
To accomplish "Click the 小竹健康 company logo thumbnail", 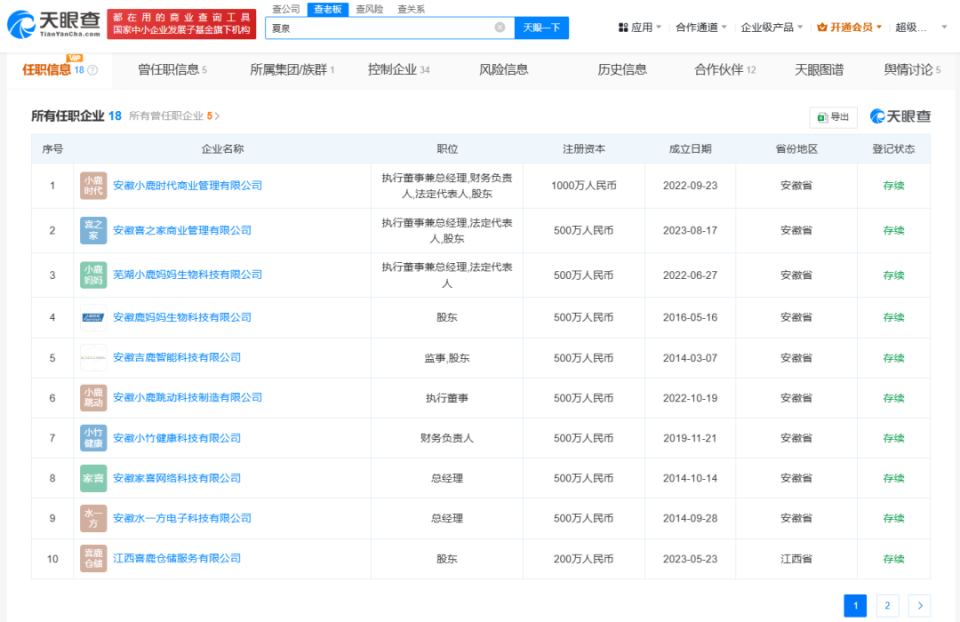I will coord(92,438).
